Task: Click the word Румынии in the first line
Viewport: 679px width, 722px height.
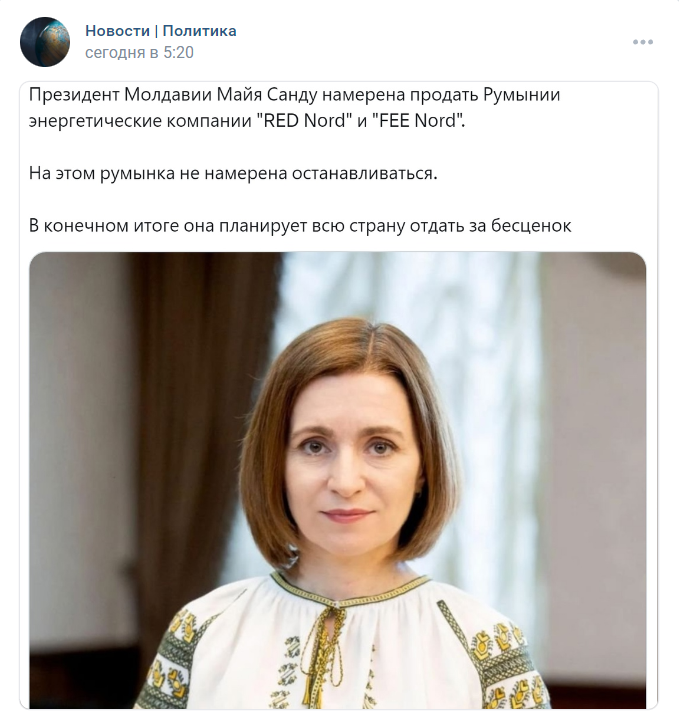Action: tap(522, 95)
